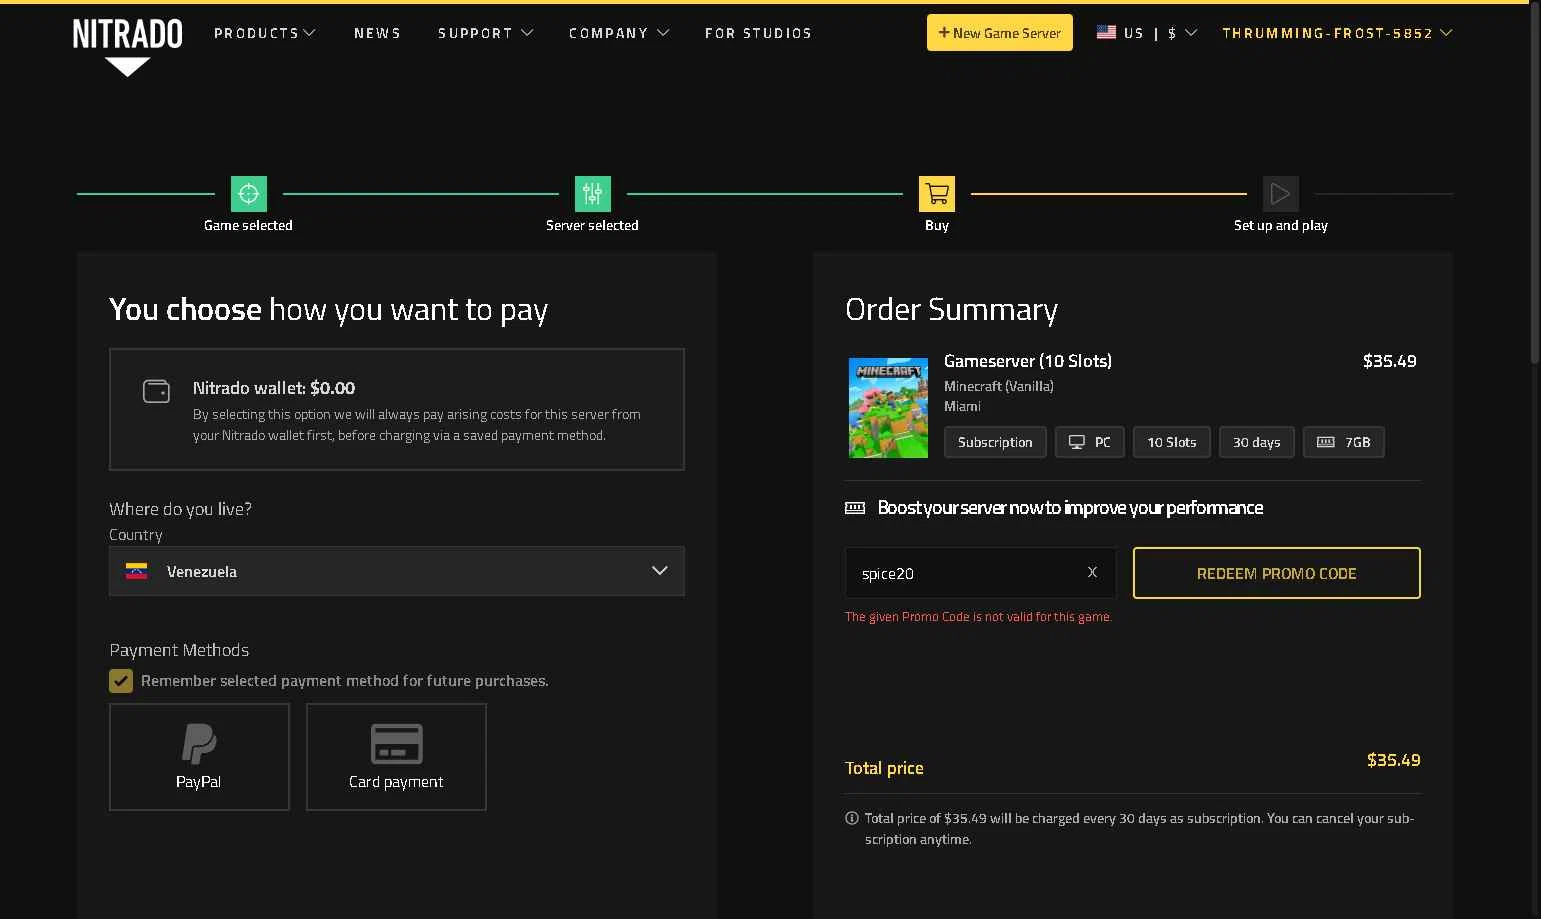1541x919 pixels.
Task: Click the Total price $35.49 amount
Action: 1394,760
